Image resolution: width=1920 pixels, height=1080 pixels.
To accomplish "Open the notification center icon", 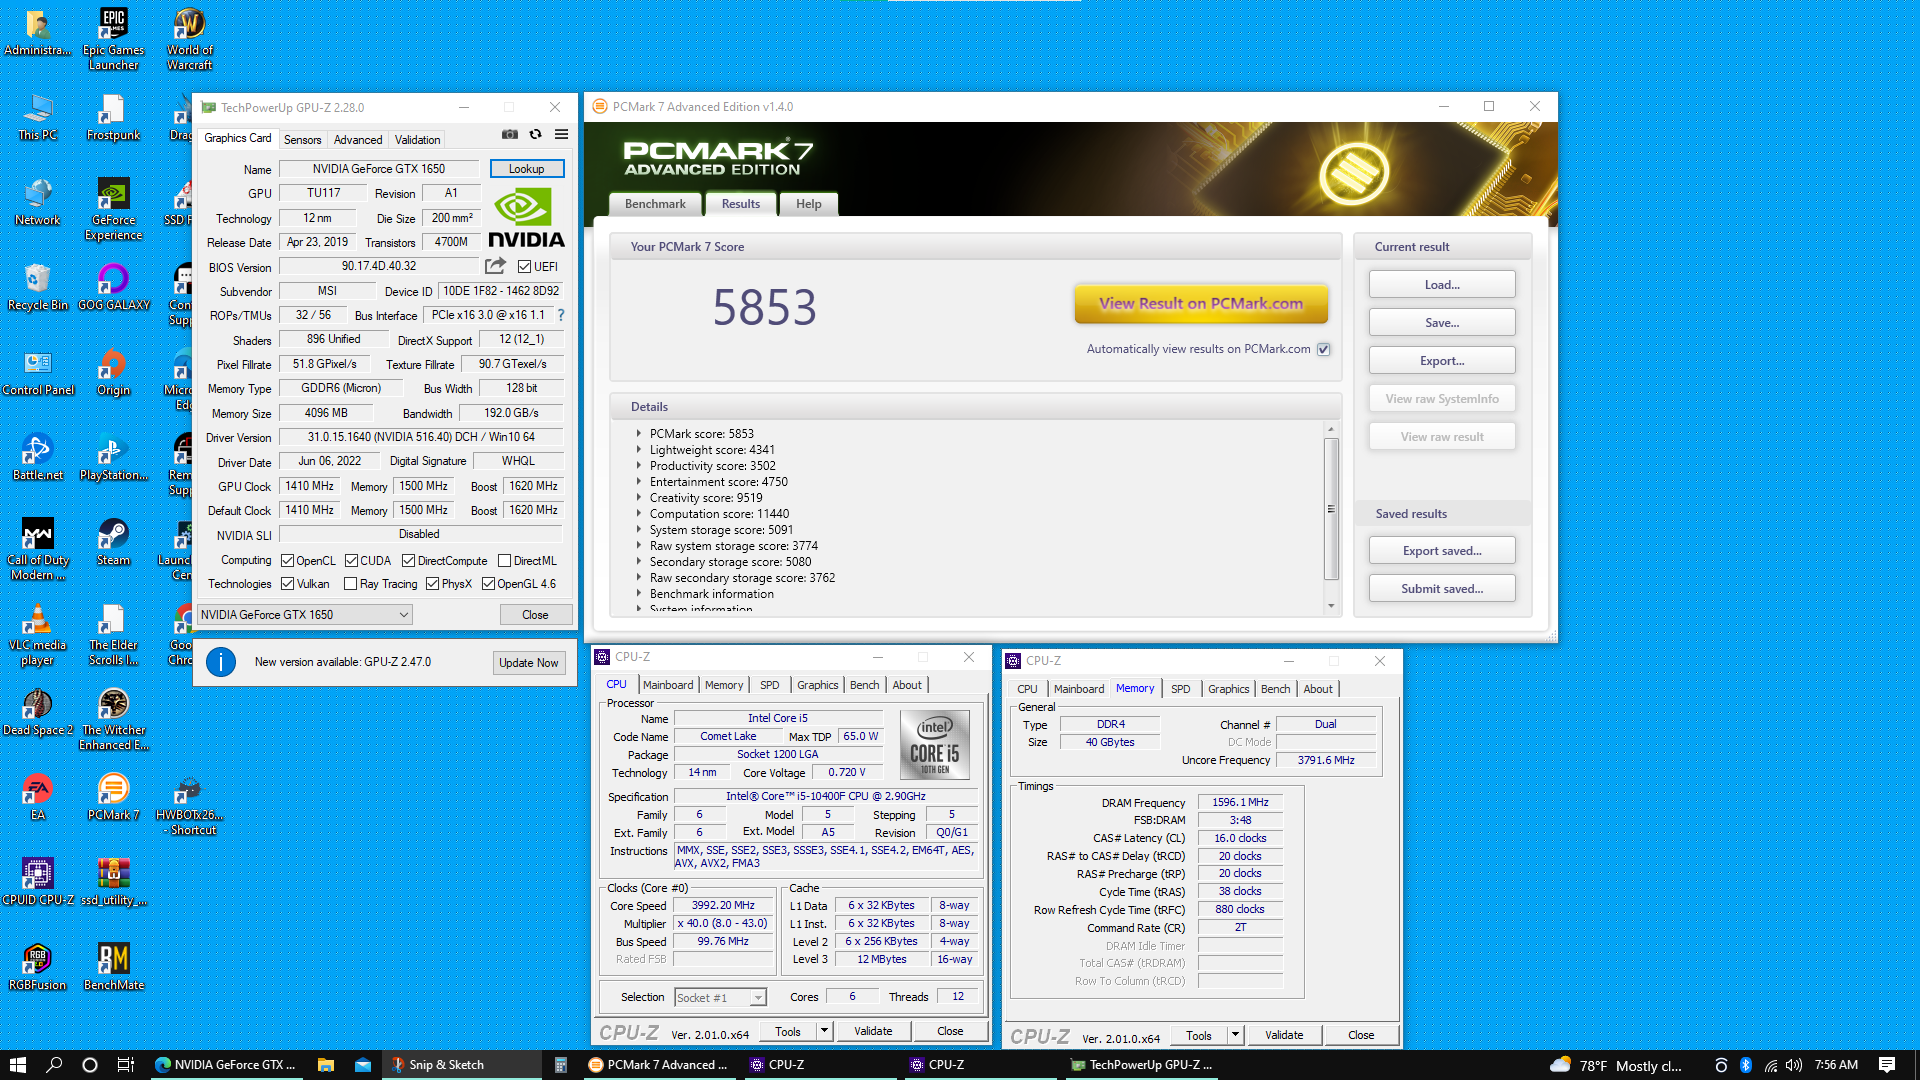I will point(1887,1065).
